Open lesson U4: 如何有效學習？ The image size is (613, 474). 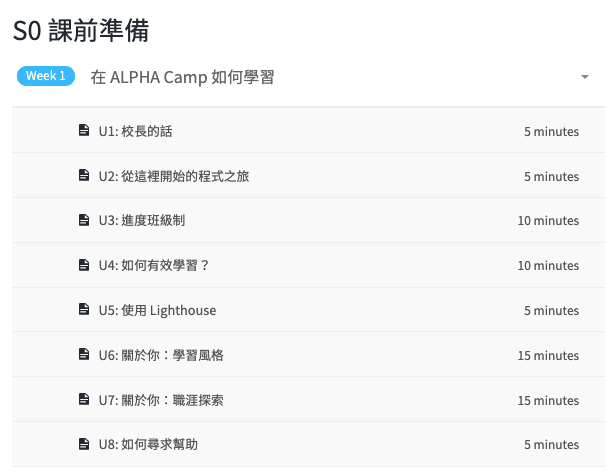coord(154,265)
